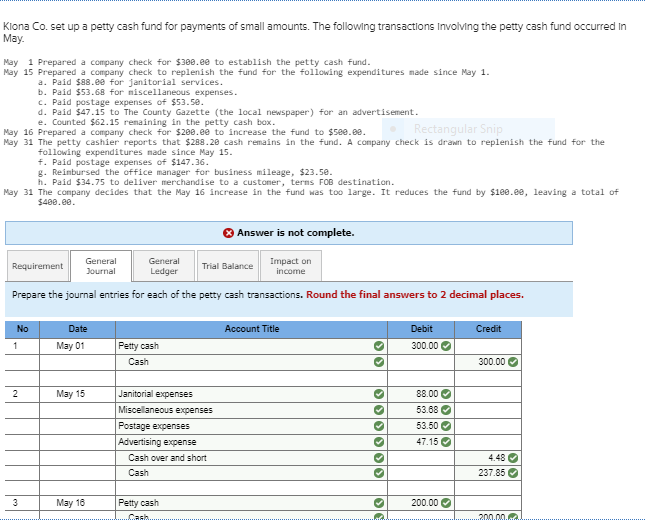This screenshot has width=645, height=522.
Task: Click the May 01 date cell
Action: point(77,346)
